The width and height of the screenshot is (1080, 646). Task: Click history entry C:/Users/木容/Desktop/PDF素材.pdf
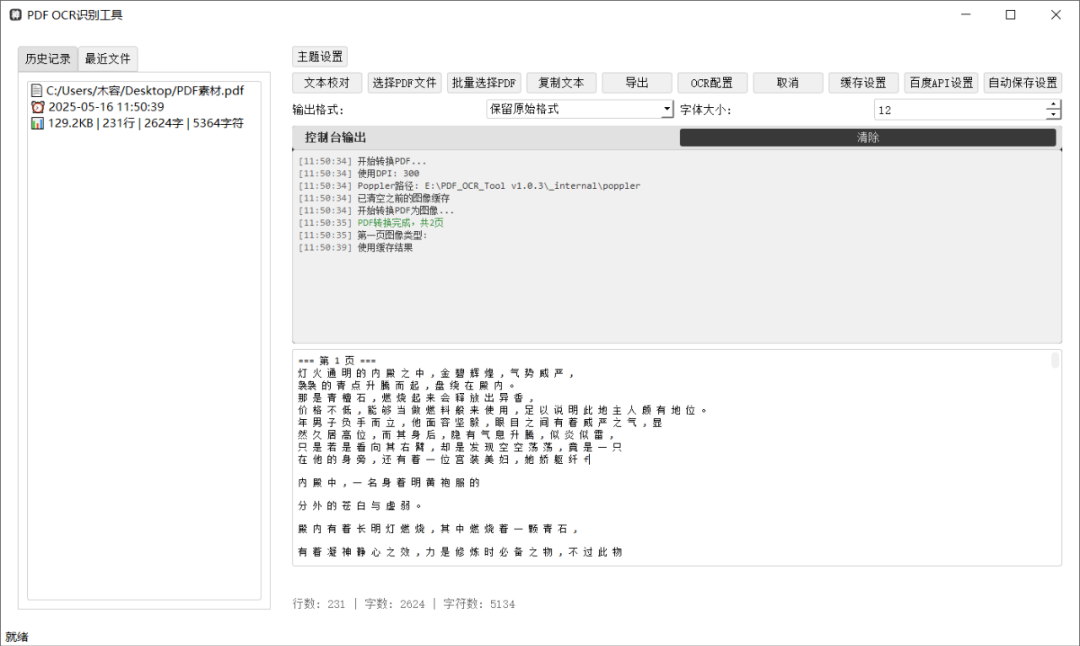pyautogui.click(x=145, y=90)
